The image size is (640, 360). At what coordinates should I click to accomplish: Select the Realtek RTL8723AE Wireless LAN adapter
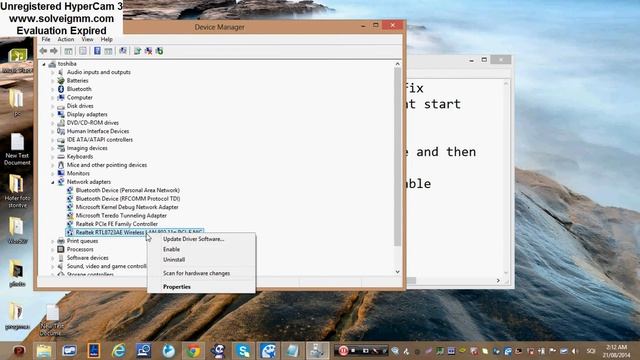point(135,233)
